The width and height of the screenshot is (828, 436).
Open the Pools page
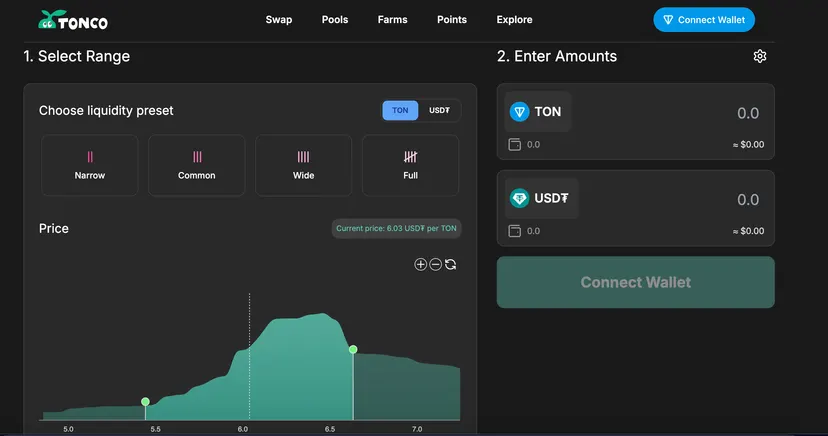pyautogui.click(x=335, y=20)
